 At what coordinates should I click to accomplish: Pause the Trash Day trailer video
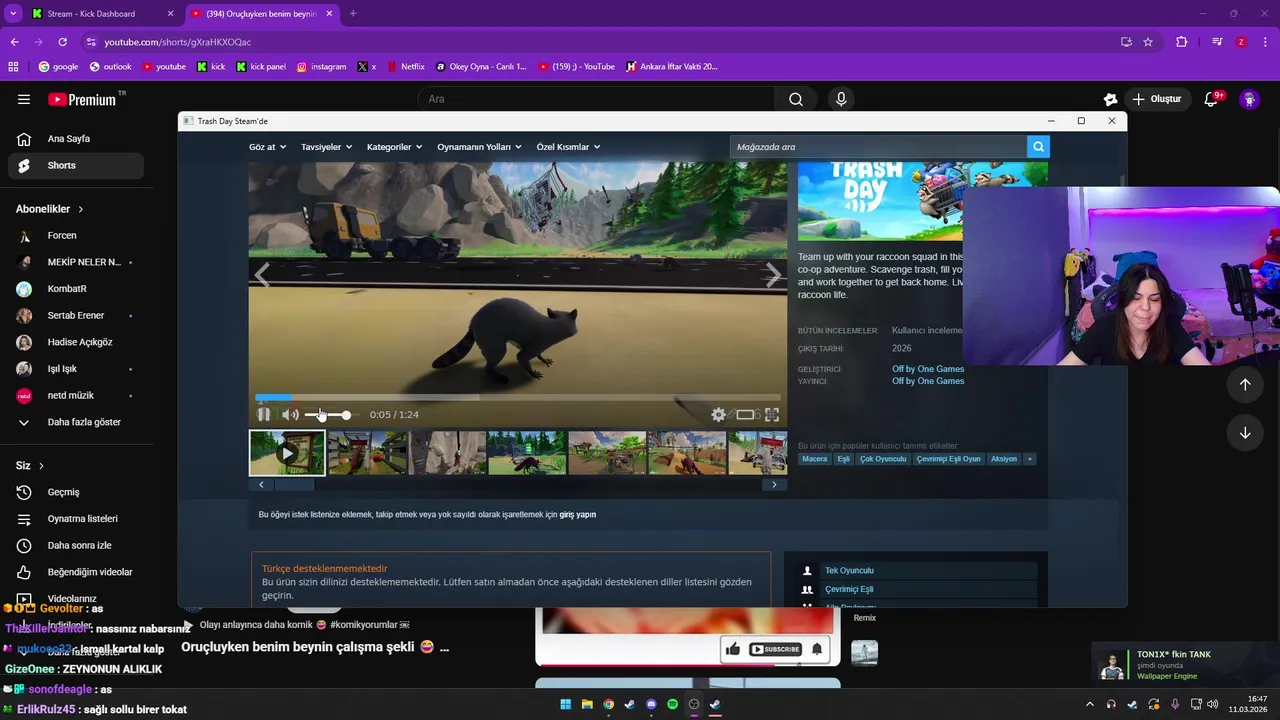click(x=263, y=414)
